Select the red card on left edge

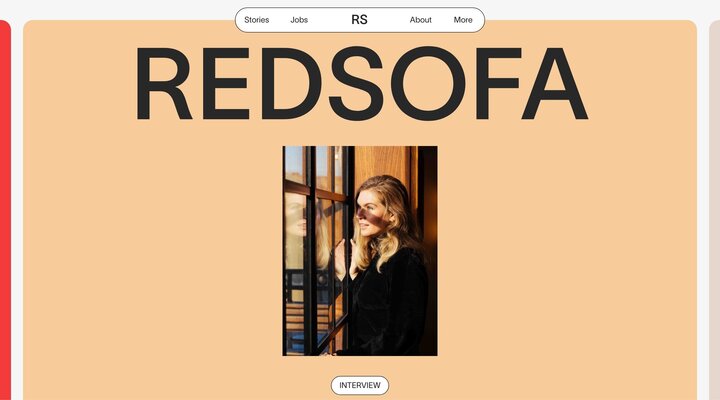pyautogui.click(x=5, y=210)
